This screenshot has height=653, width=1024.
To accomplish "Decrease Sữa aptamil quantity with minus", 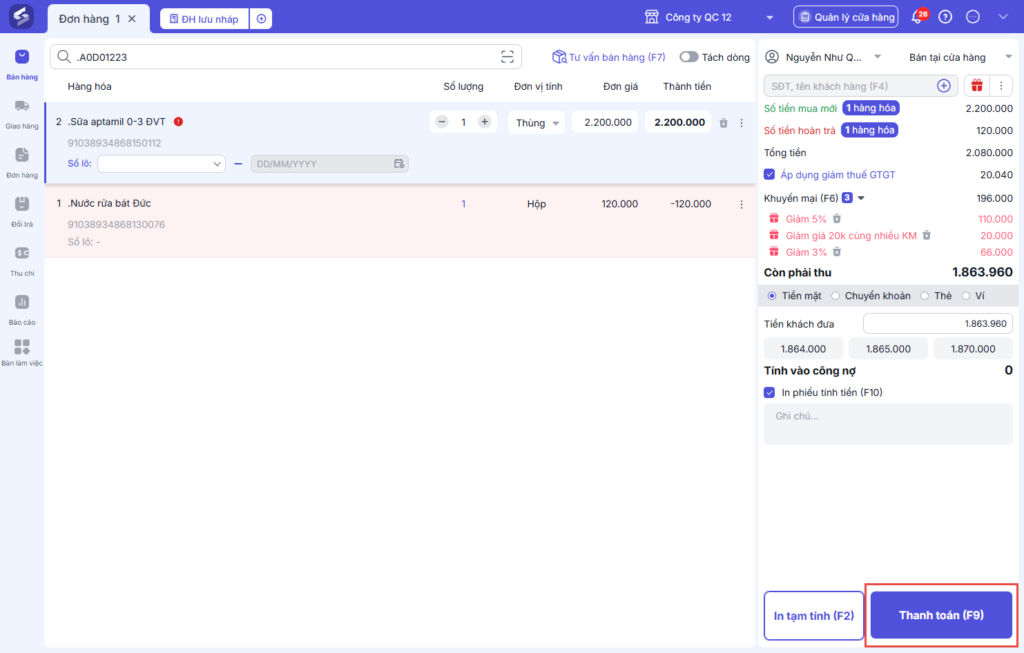I will click(442, 122).
